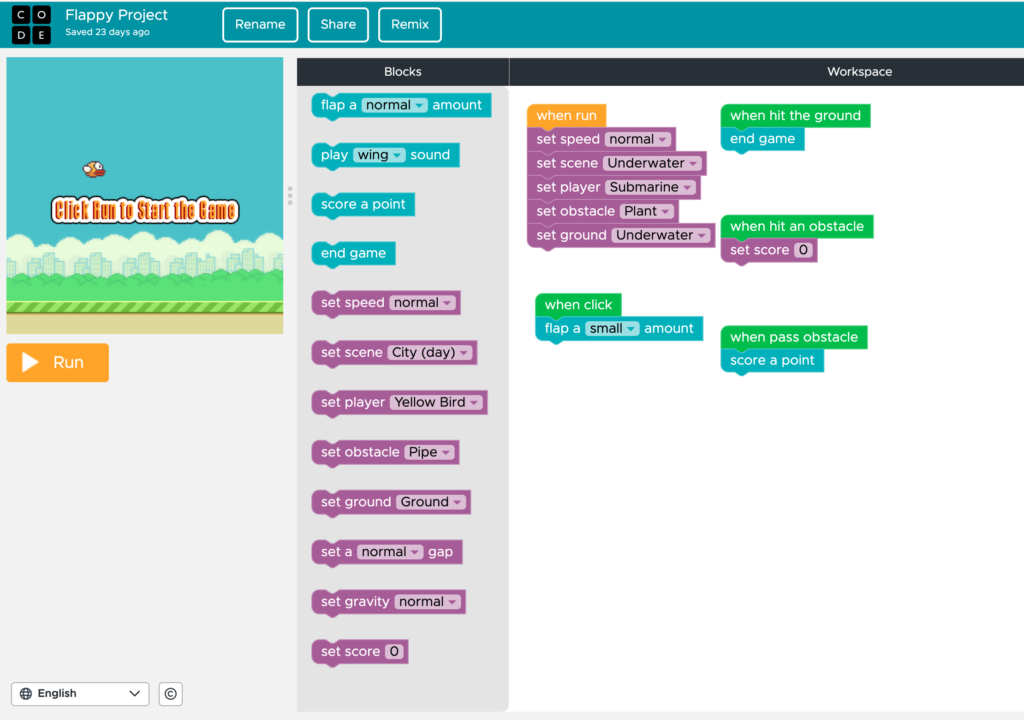
Task: Click the globe icon in language selector
Action: (x=26, y=693)
